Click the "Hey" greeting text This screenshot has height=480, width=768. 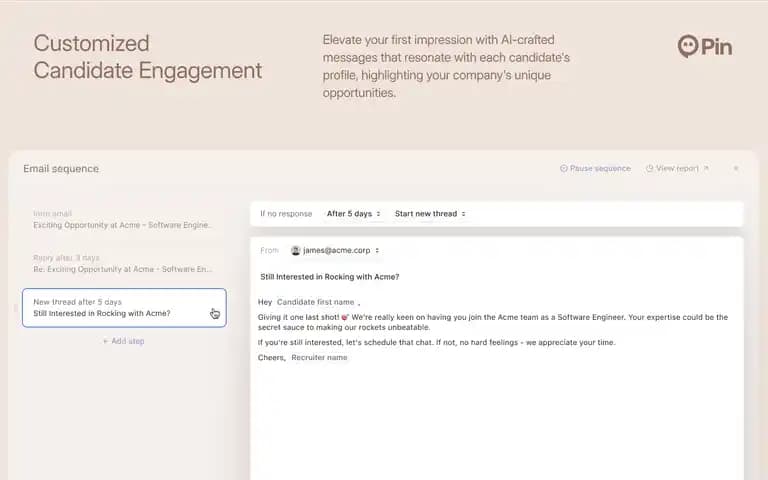[x=265, y=302]
